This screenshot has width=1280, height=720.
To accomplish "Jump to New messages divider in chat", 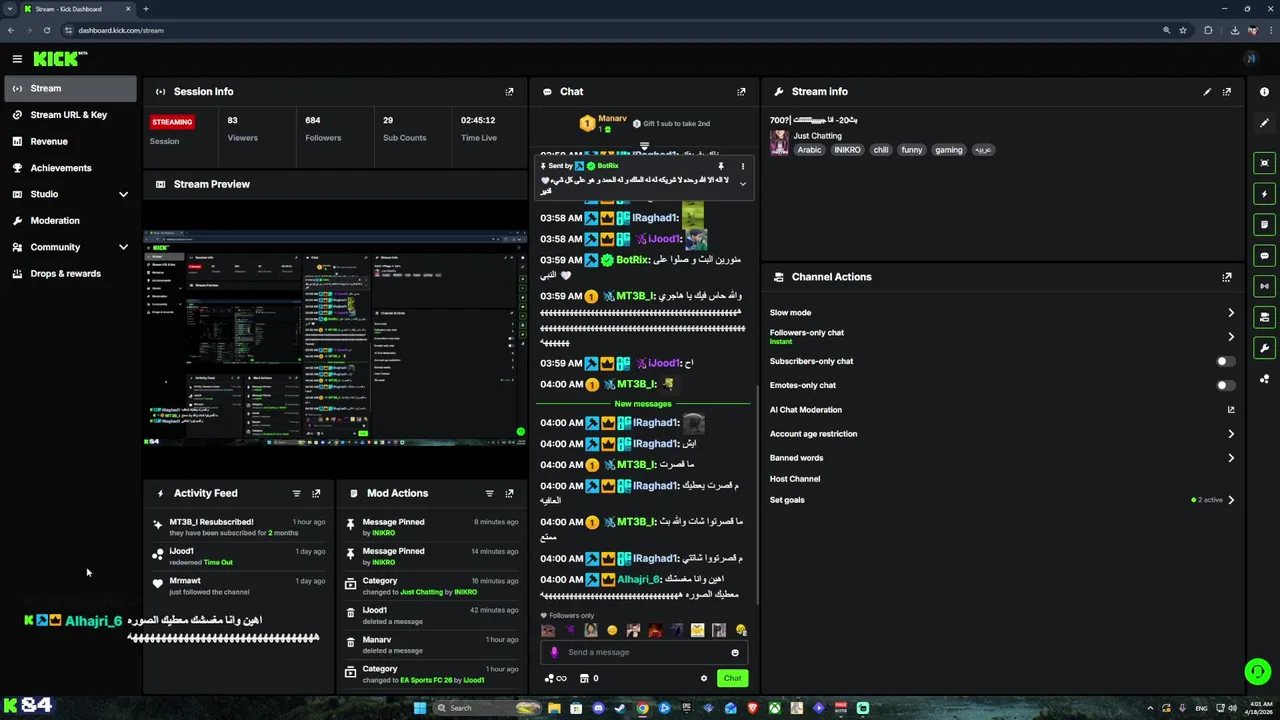I will 643,404.
